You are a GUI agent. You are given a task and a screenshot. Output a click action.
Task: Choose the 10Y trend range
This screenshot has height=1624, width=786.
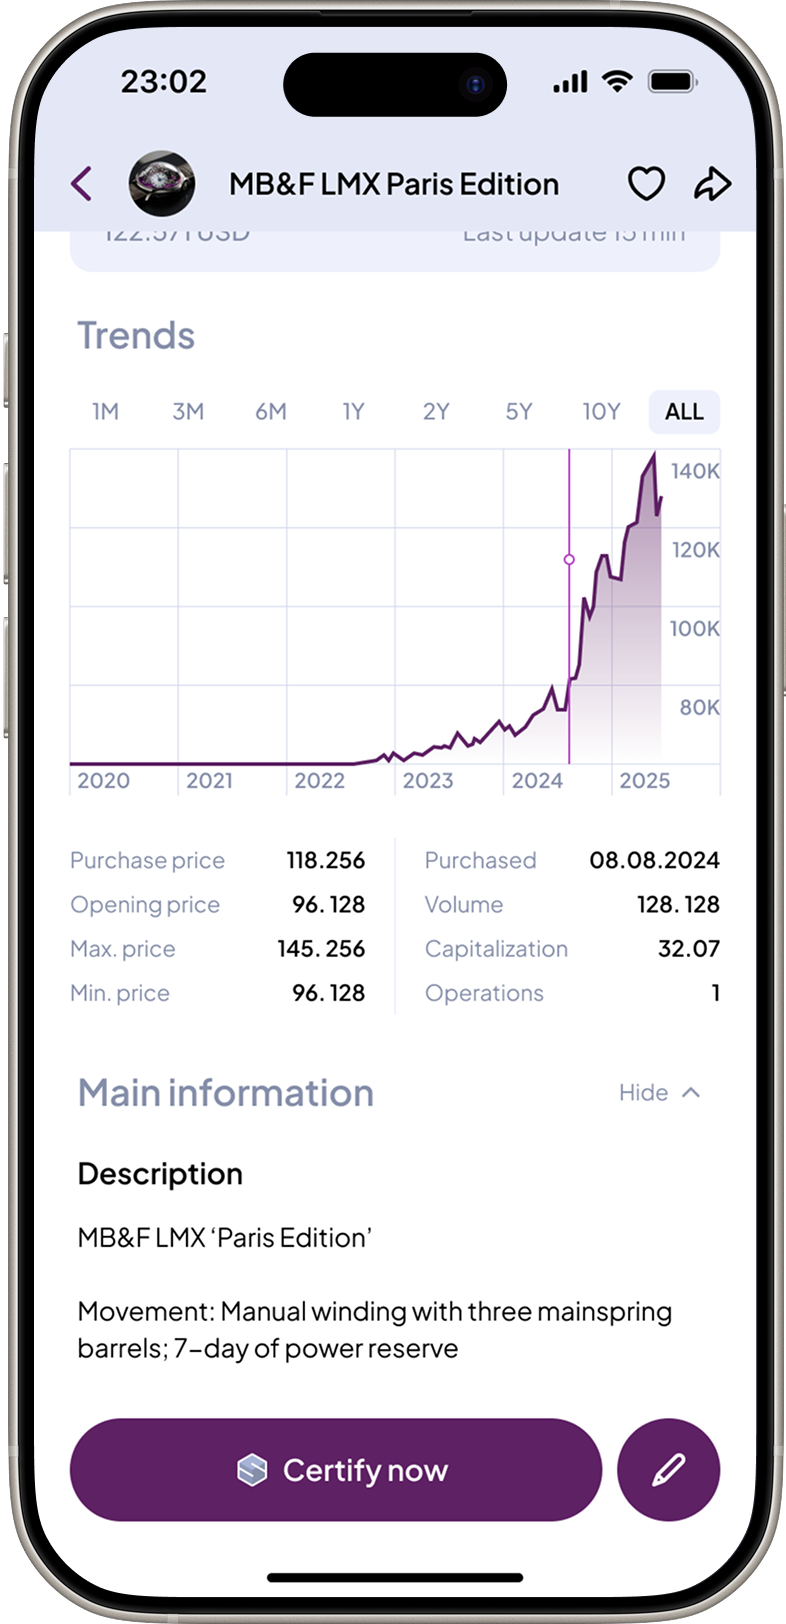601,412
